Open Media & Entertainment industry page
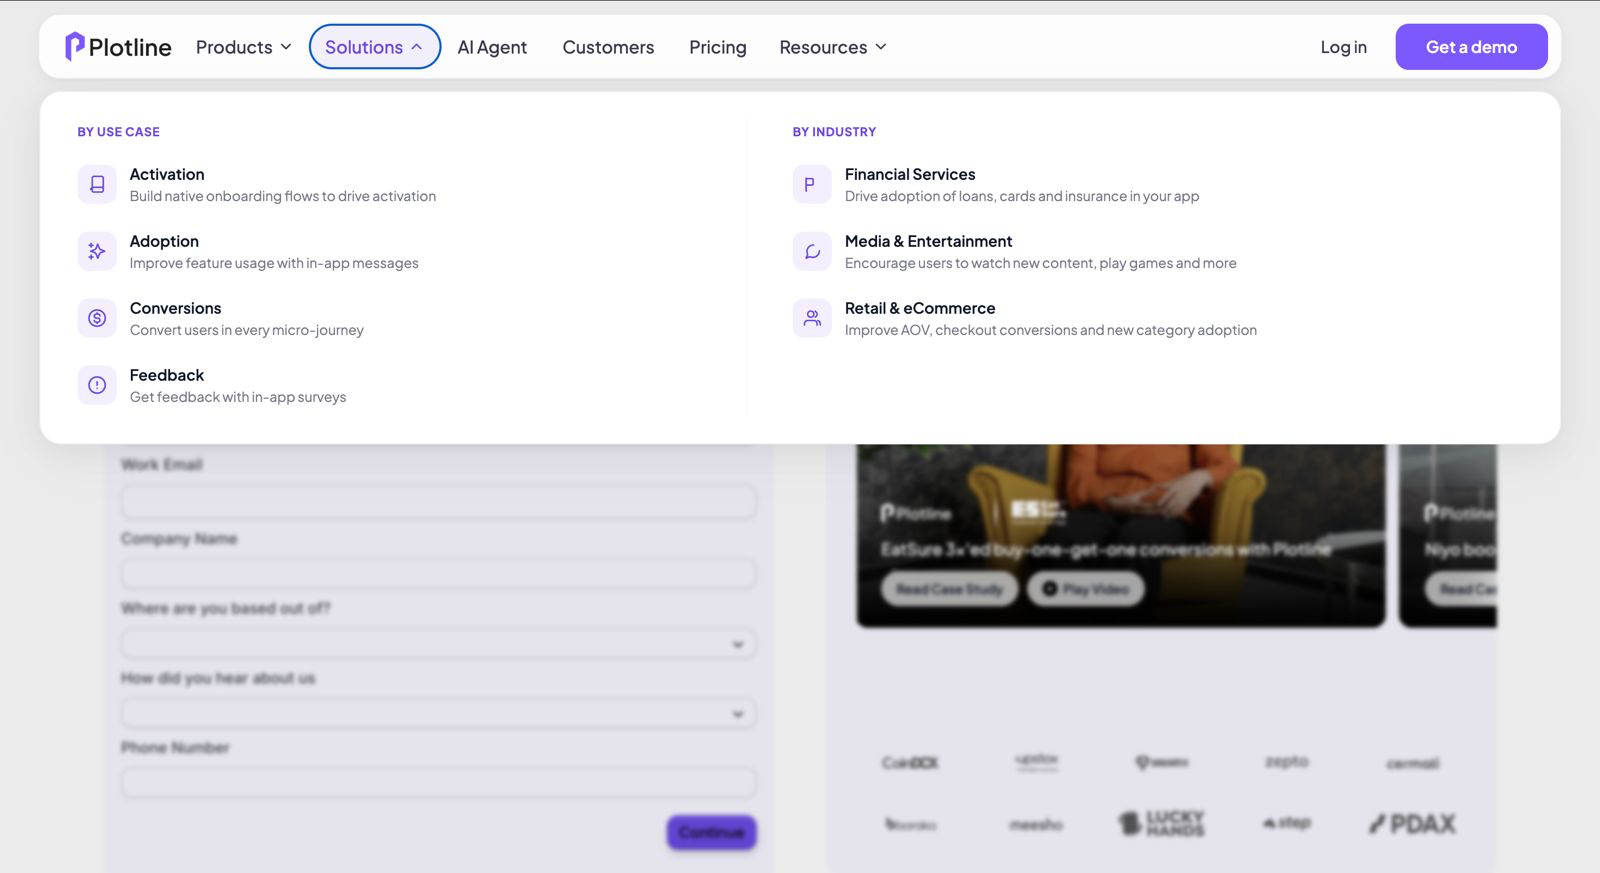Viewport: 1600px width, 873px height. click(928, 241)
